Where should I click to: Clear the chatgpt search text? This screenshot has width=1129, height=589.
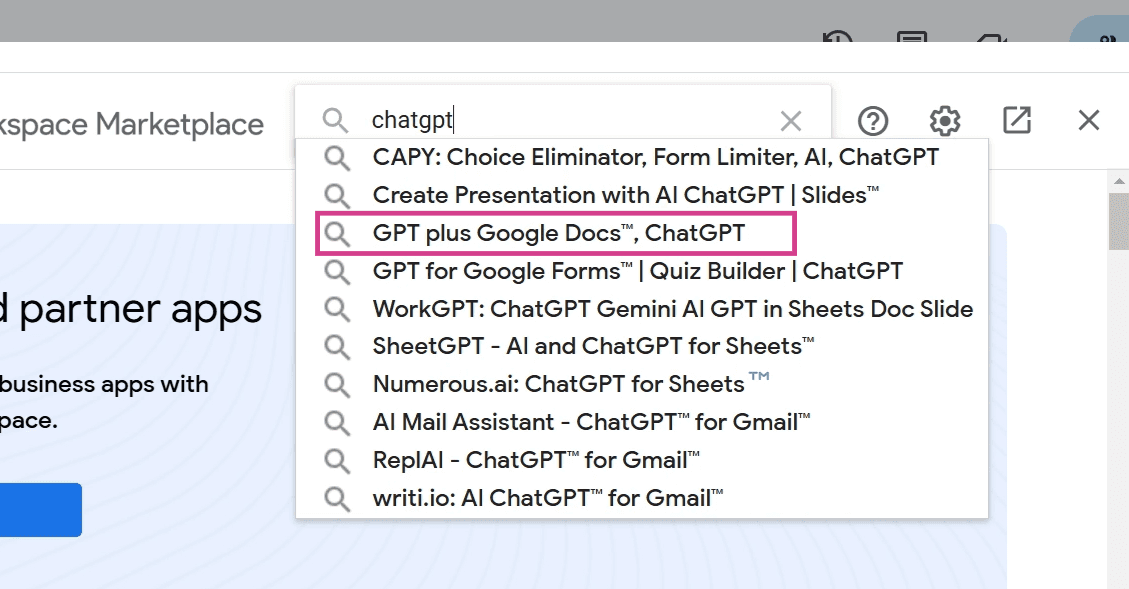(791, 121)
